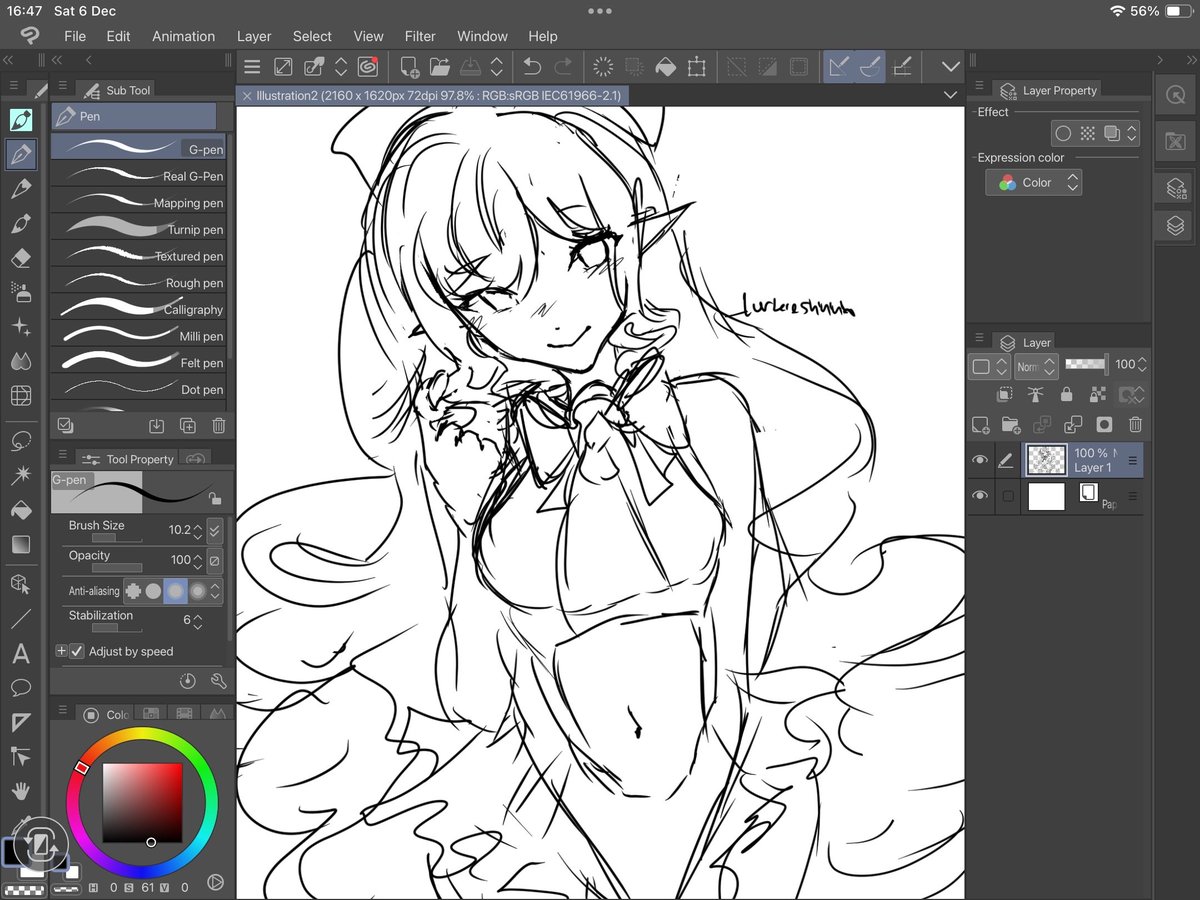Click the layer opacity slider

(1086, 365)
